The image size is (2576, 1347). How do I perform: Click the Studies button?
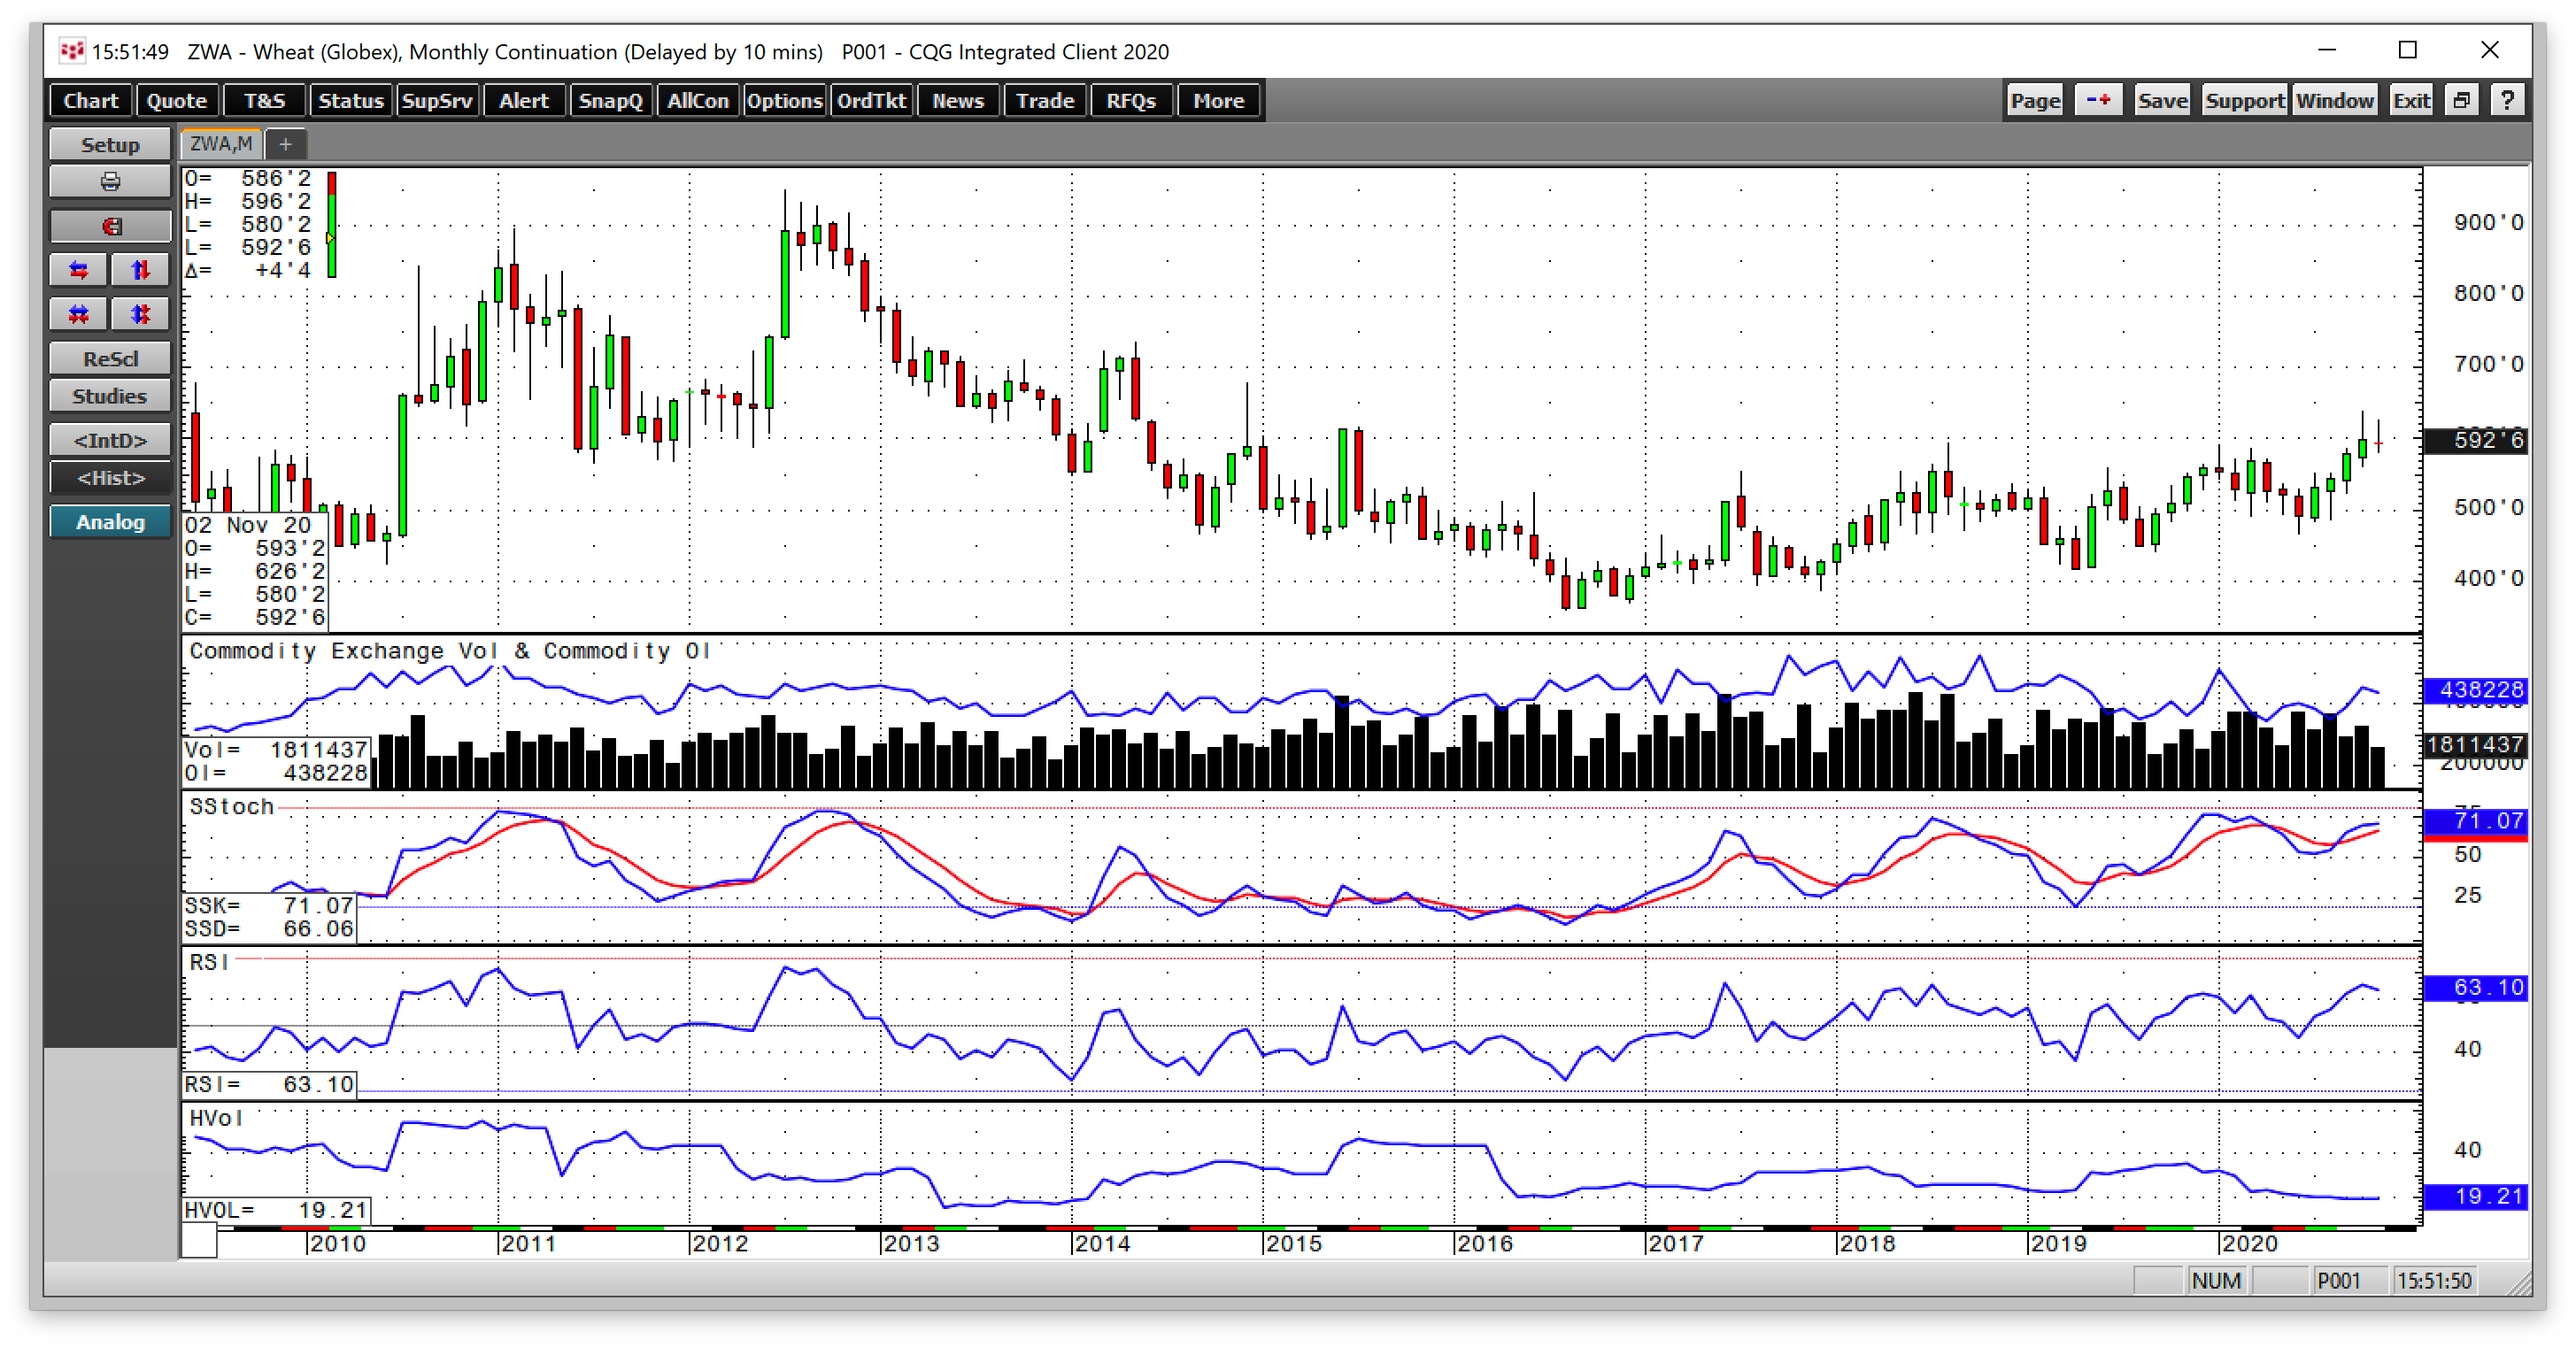(110, 396)
